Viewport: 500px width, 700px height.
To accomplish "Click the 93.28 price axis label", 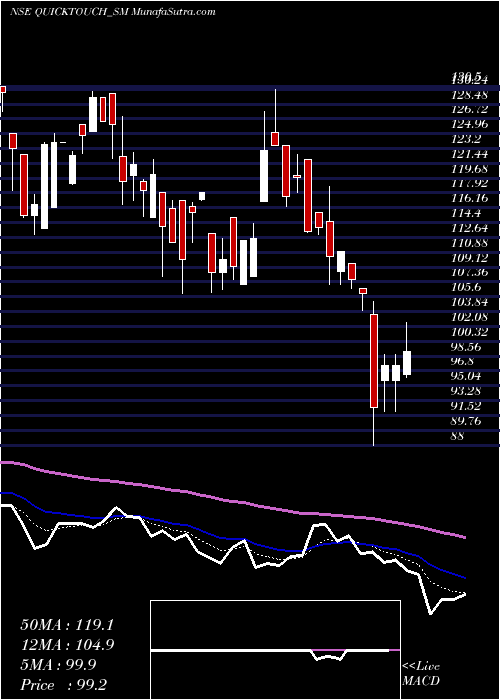I will point(467,391).
